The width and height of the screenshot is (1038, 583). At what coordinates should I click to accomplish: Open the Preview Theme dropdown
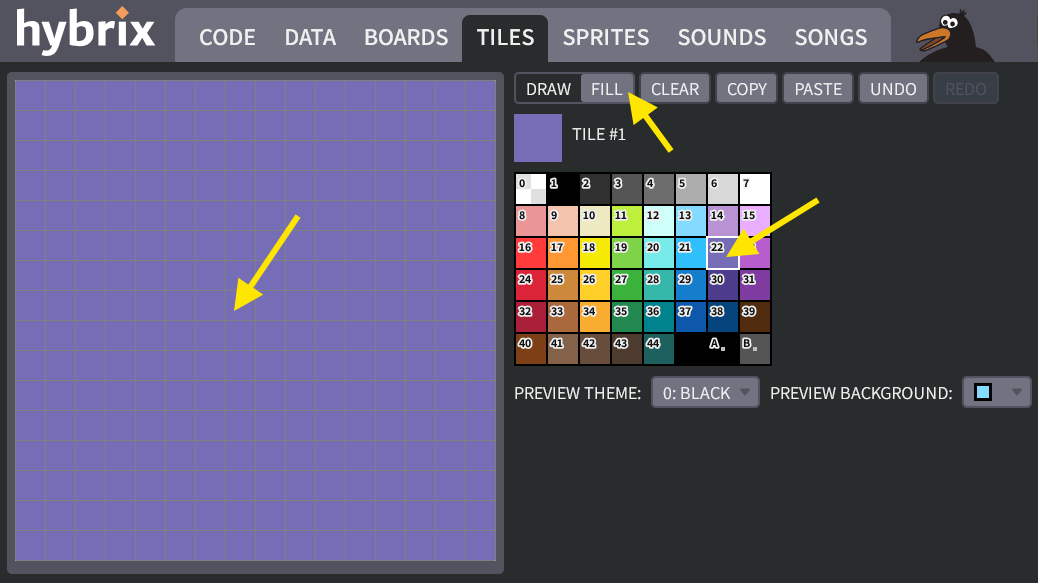[705, 393]
